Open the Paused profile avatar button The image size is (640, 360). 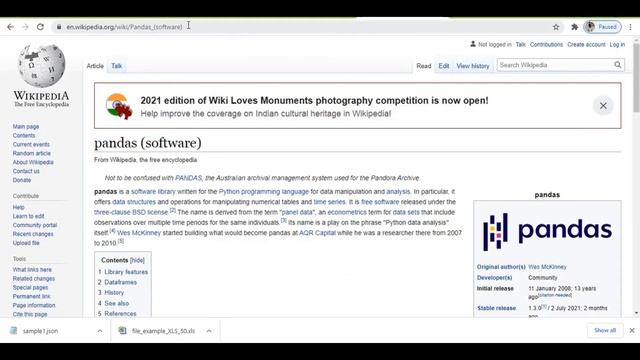[602, 27]
